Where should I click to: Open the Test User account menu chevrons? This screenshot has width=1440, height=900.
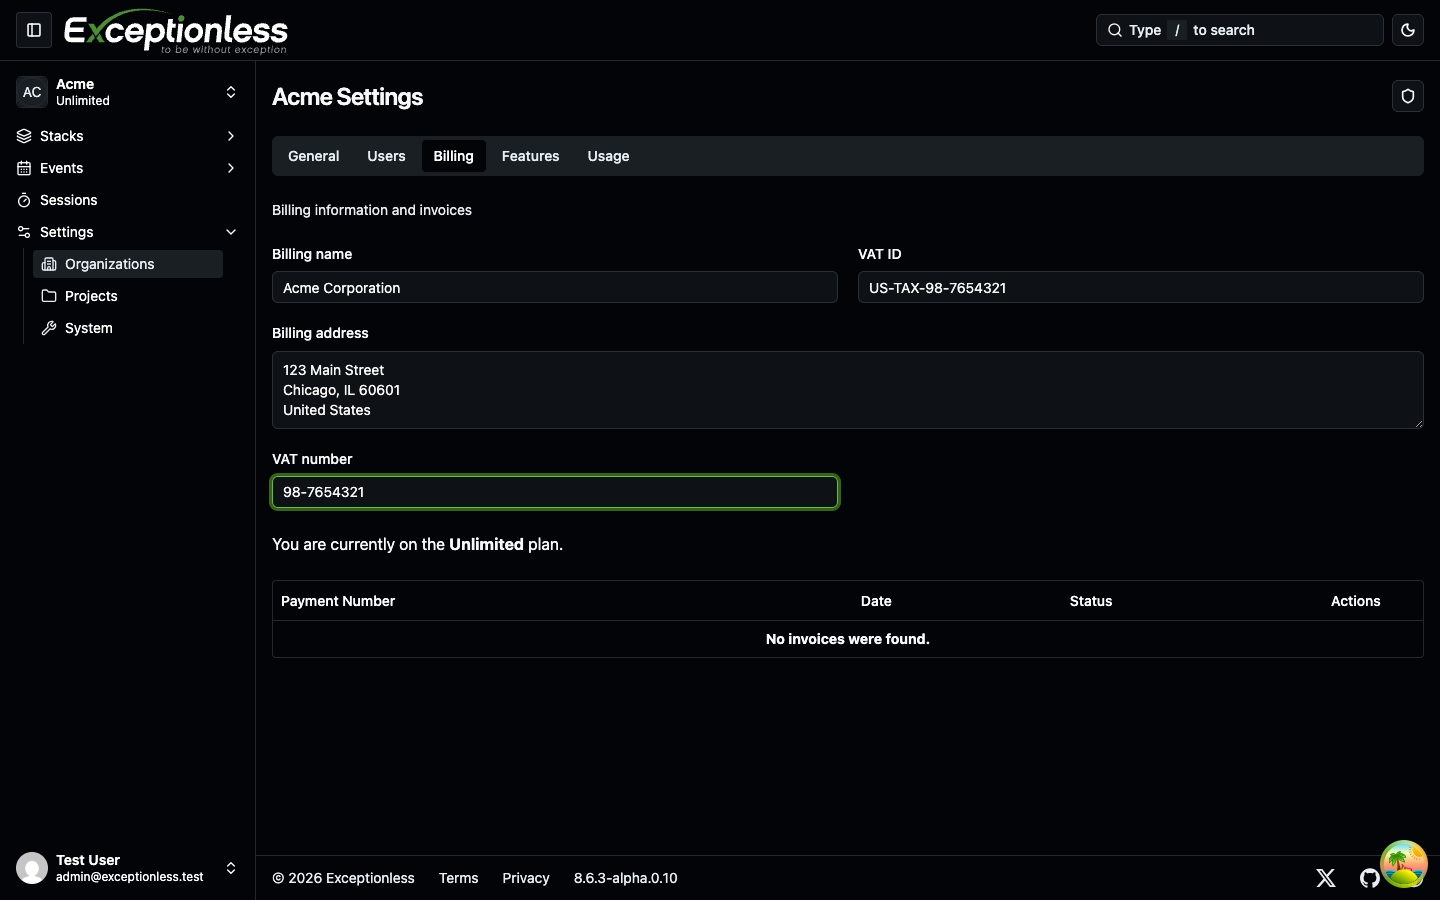(231, 868)
